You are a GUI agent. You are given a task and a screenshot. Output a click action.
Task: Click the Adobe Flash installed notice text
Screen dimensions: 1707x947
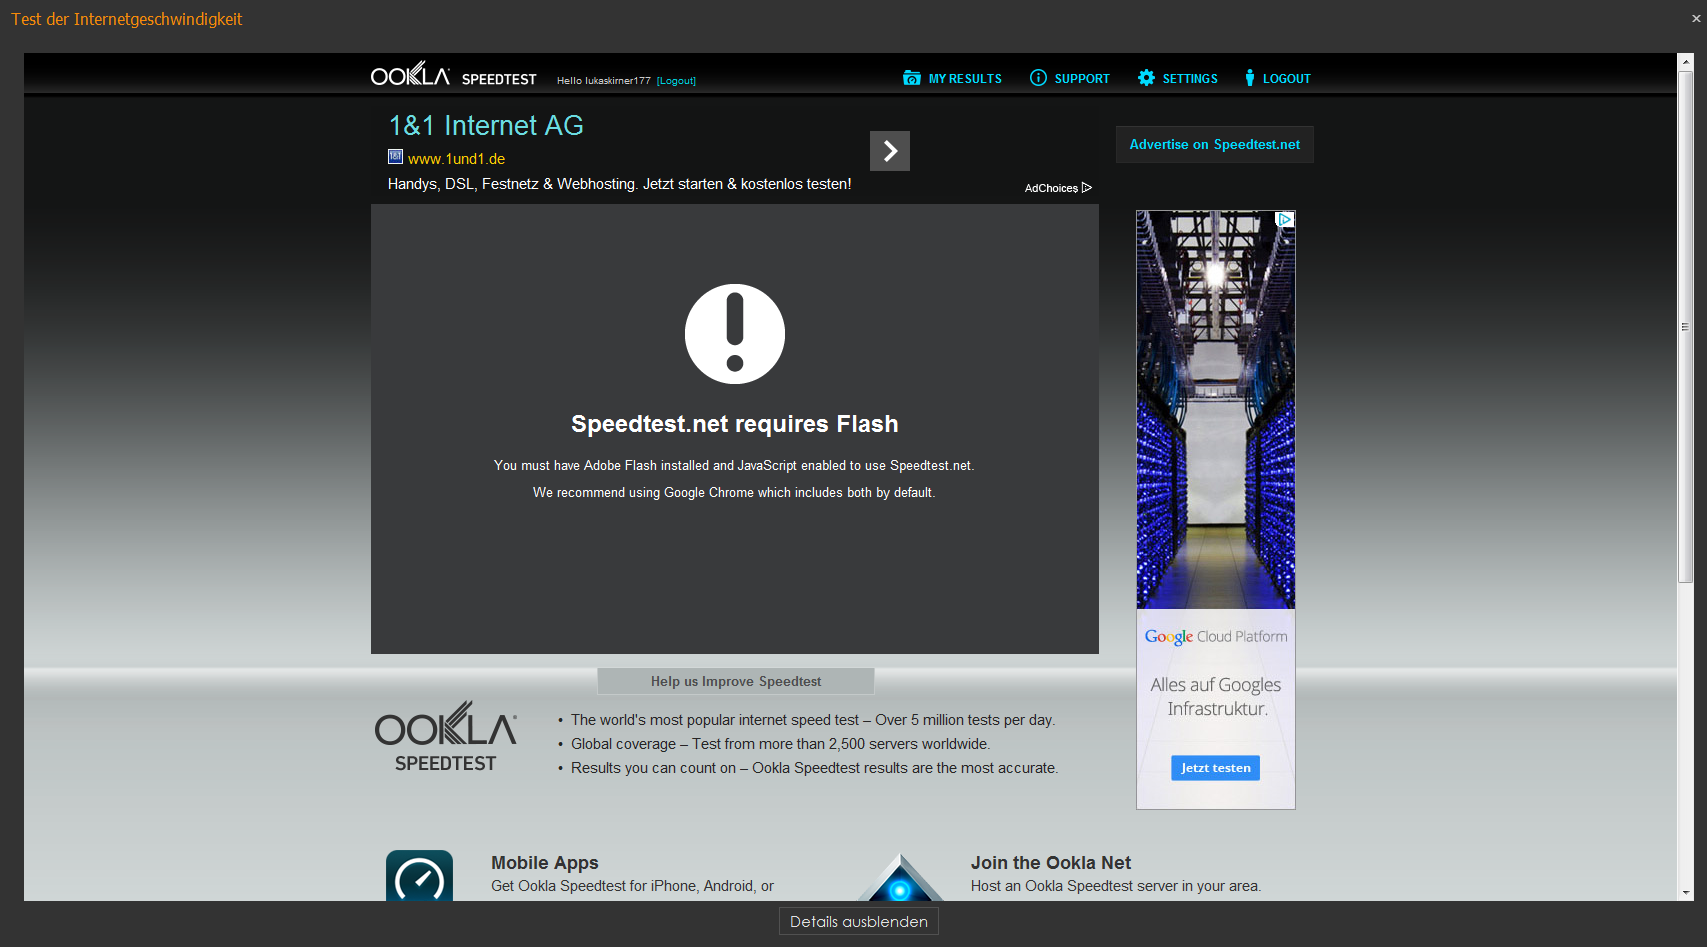coord(734,465)
